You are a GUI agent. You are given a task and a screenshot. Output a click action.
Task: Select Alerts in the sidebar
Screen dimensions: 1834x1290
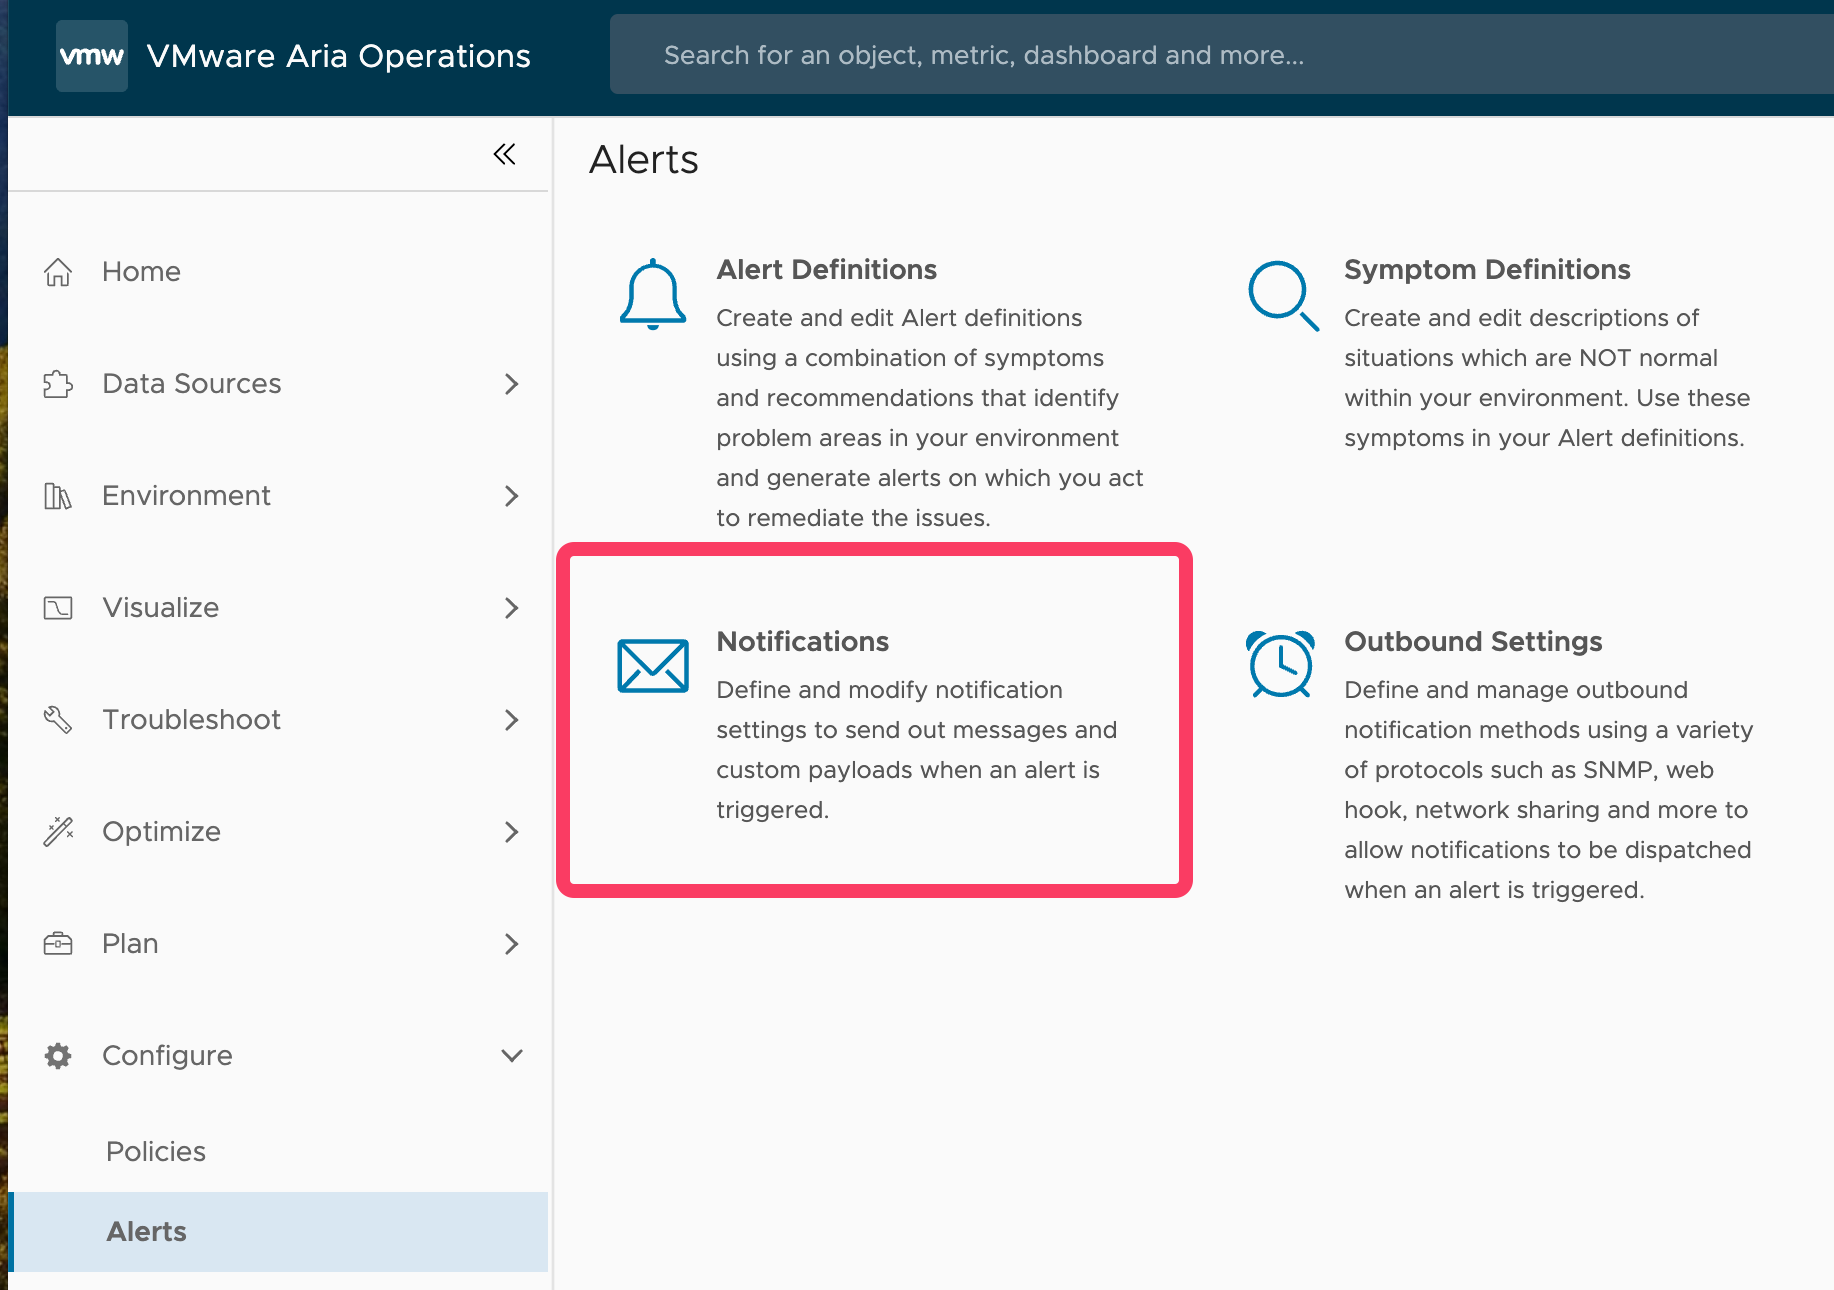[x=147, y=1232]
